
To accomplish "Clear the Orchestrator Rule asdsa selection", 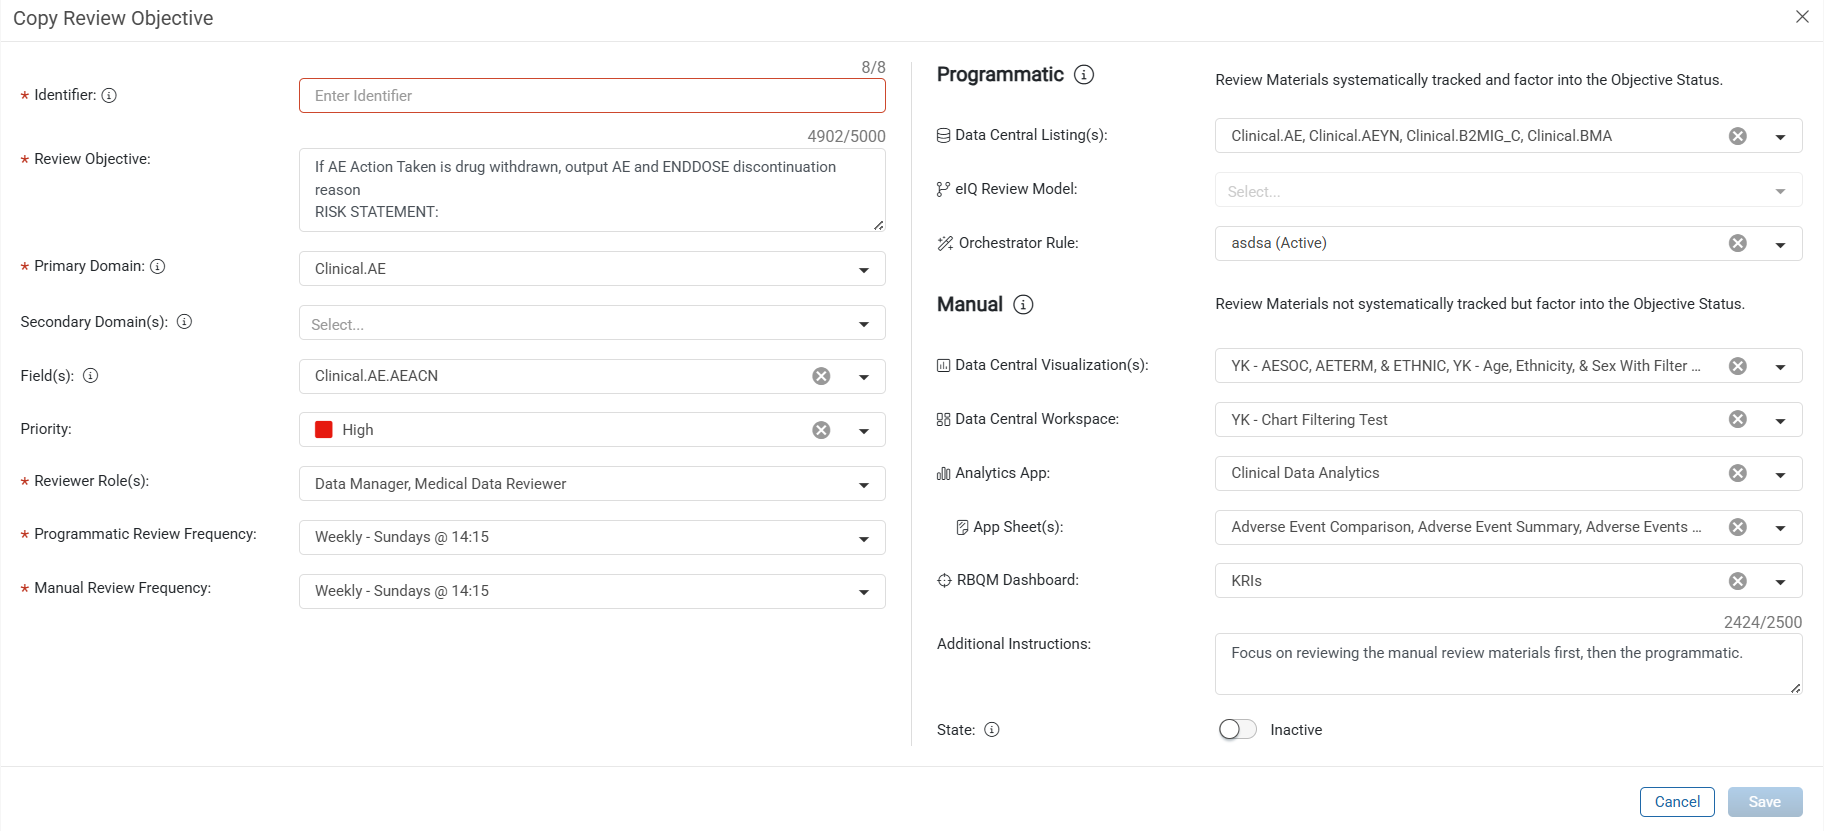I will click(x=1738, y=243).
